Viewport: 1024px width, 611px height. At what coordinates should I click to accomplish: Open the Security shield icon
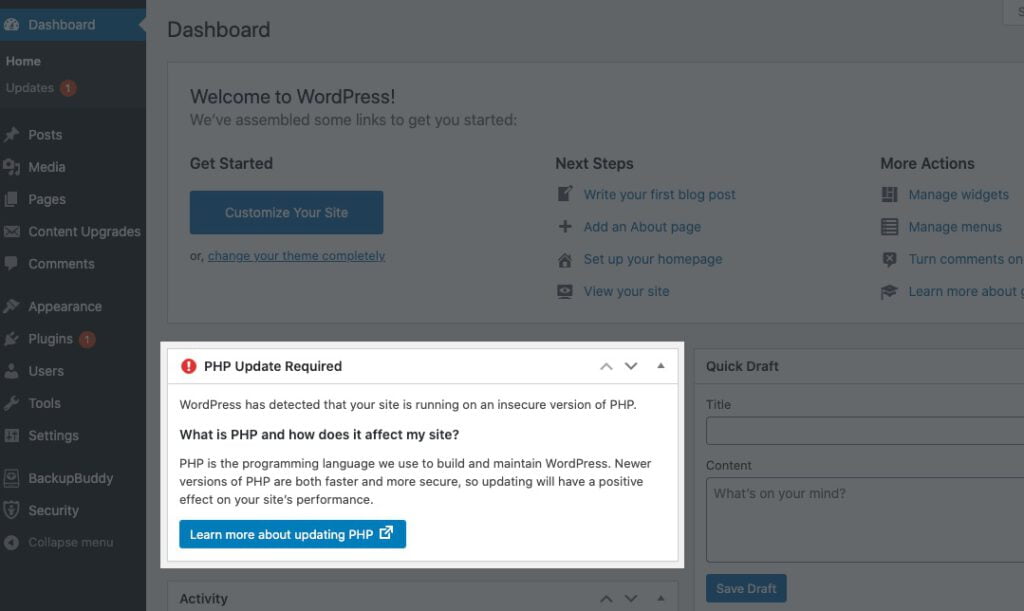tap(14, 510)
